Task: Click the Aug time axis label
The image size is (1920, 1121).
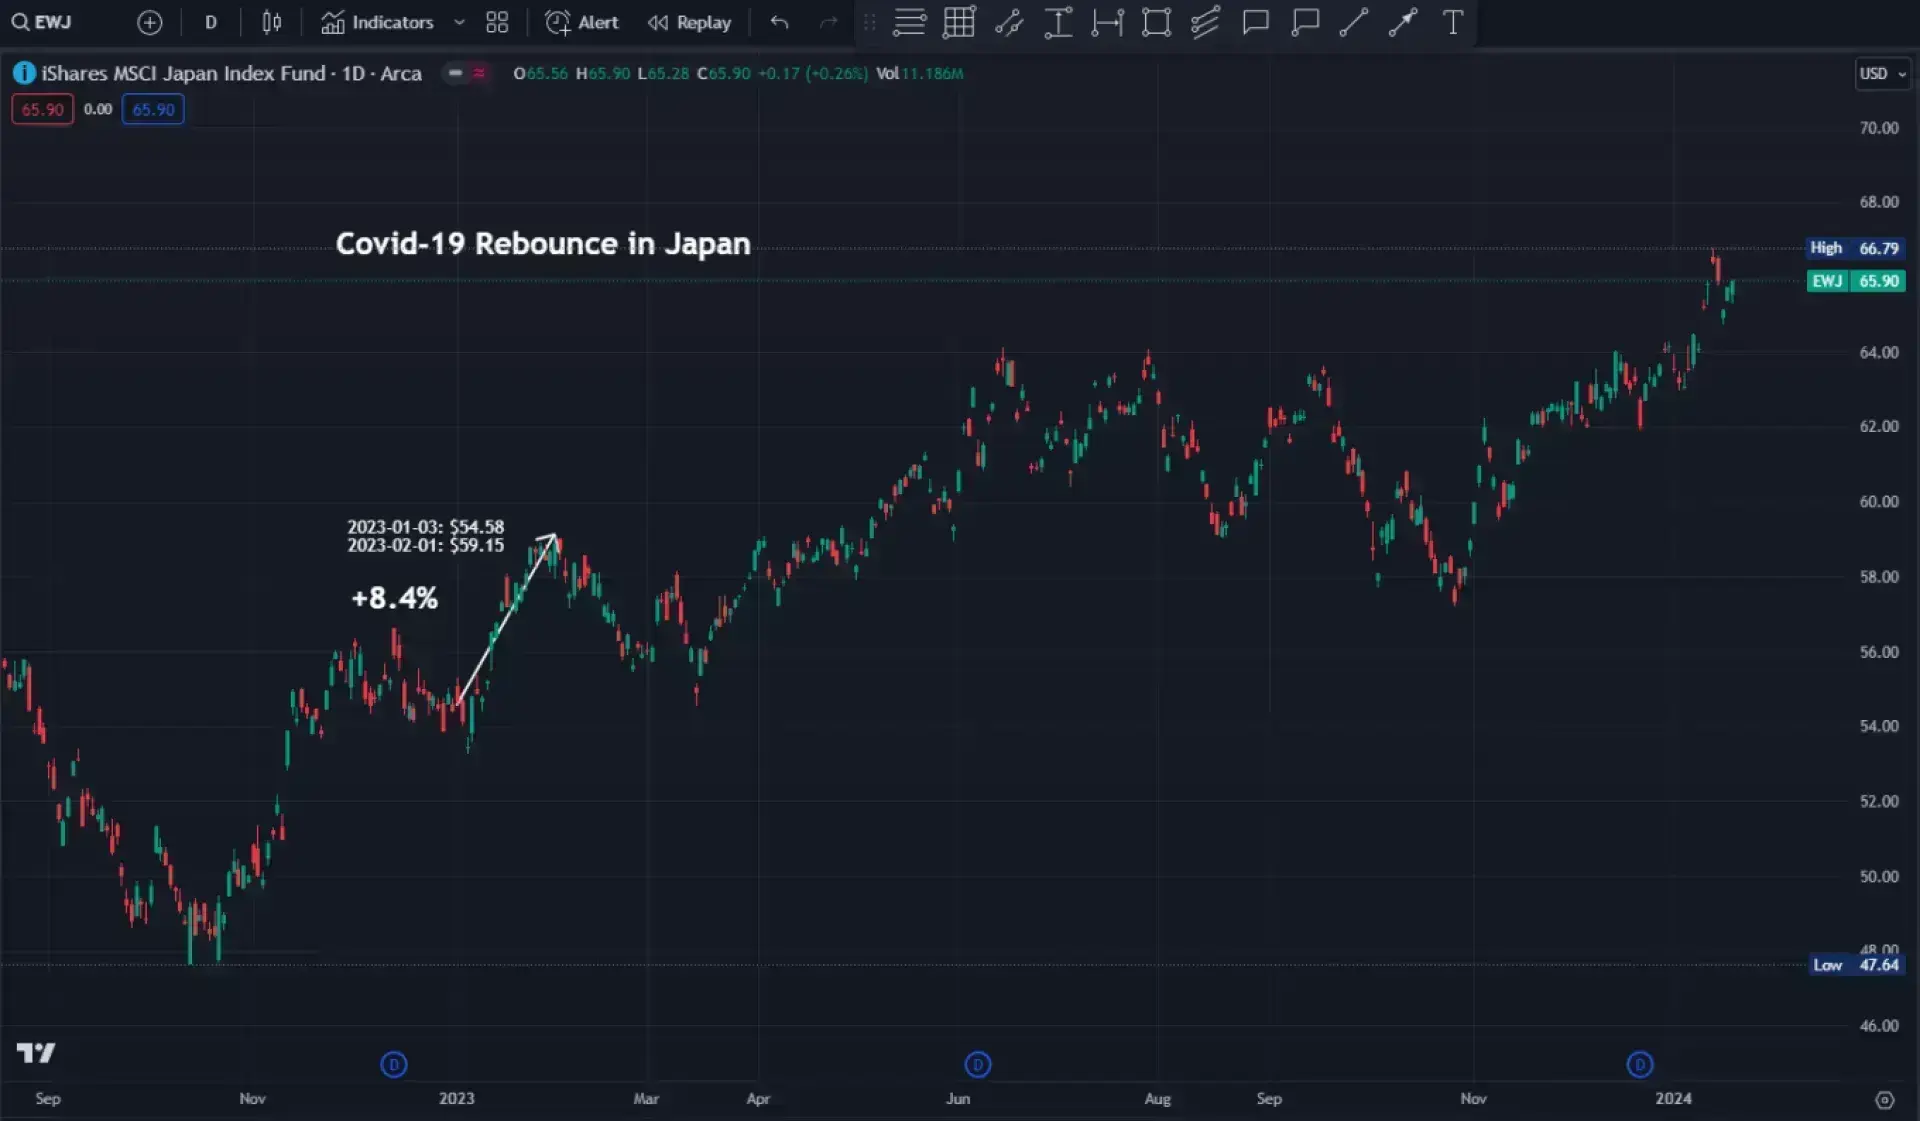Action: [1157, 1098]
